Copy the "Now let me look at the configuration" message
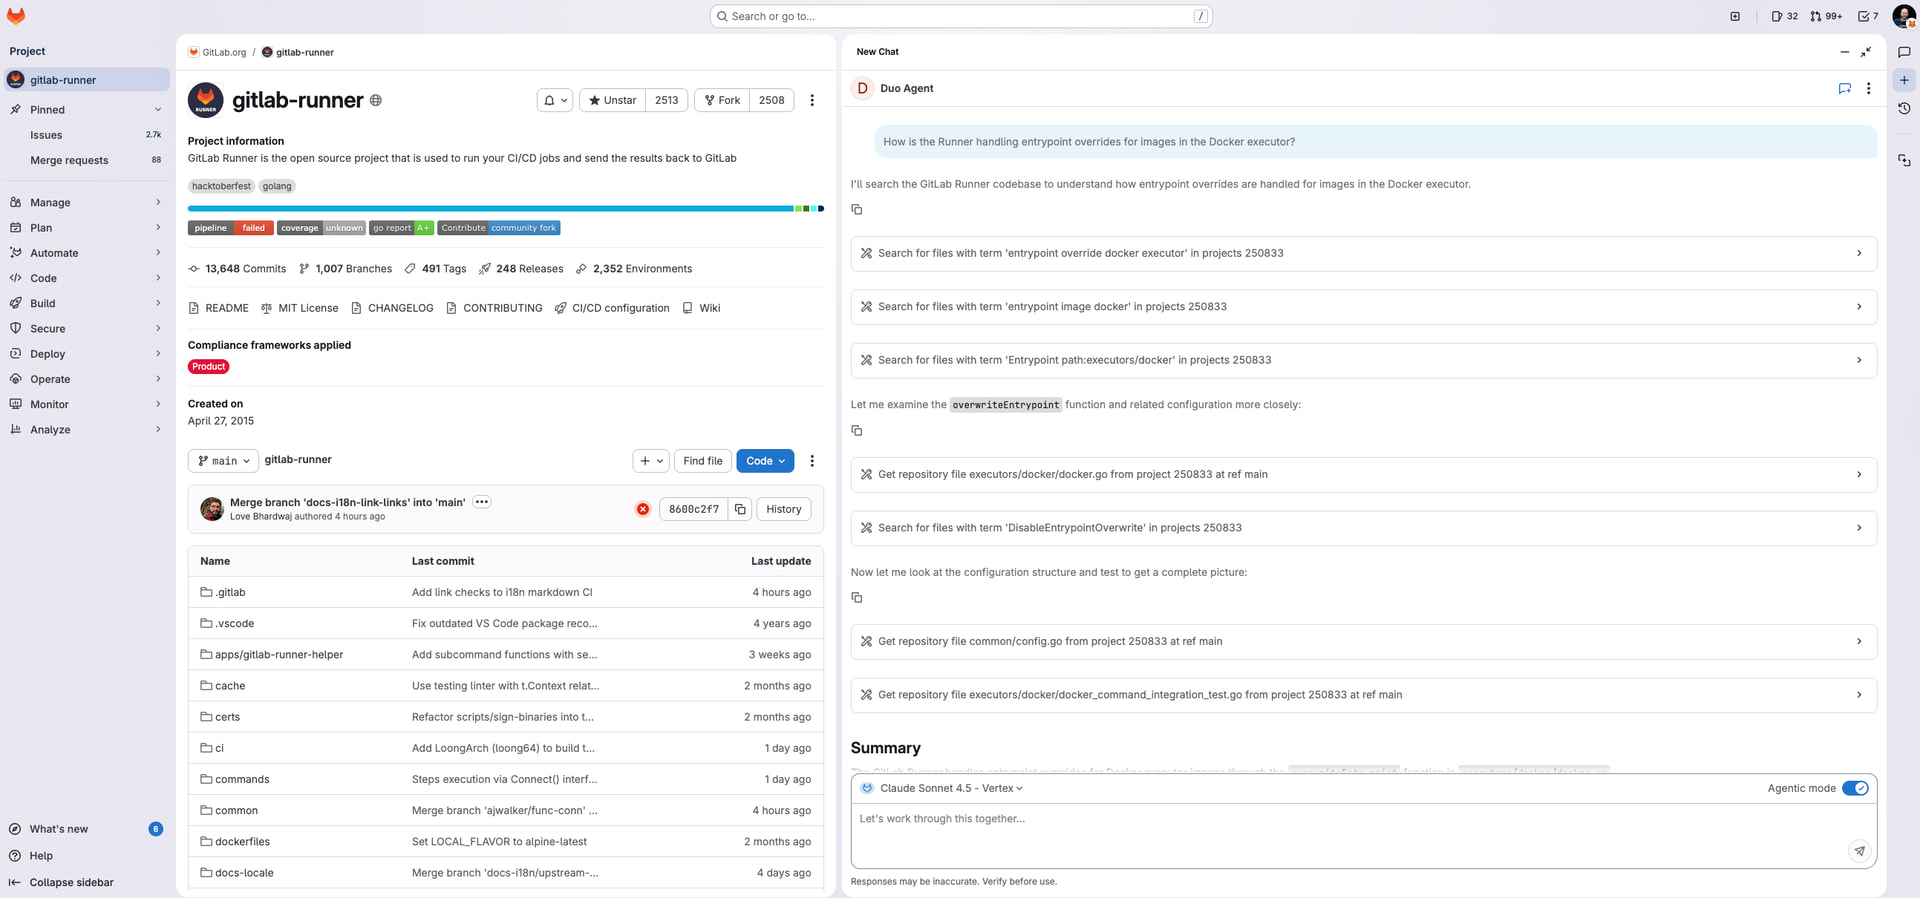1920x898 pixels. point(857,597)
